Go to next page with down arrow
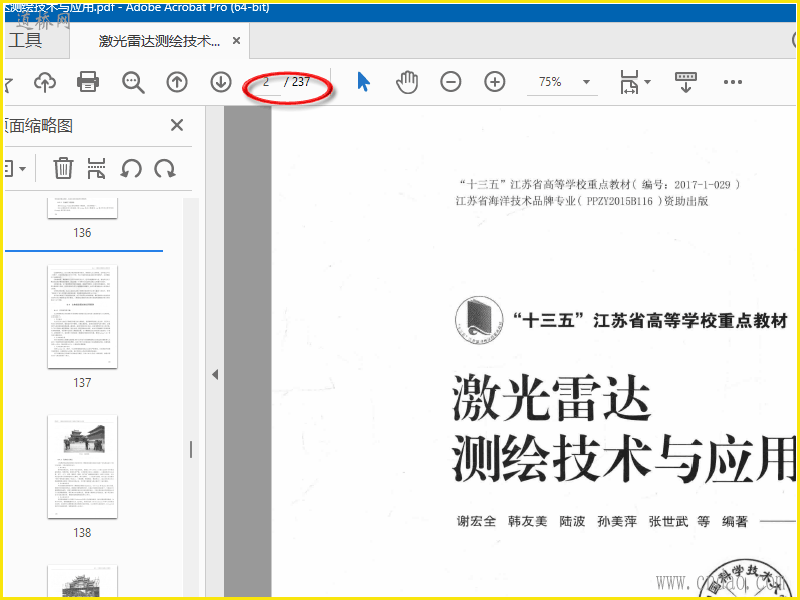The image size is (800, 600). (221, 82)
